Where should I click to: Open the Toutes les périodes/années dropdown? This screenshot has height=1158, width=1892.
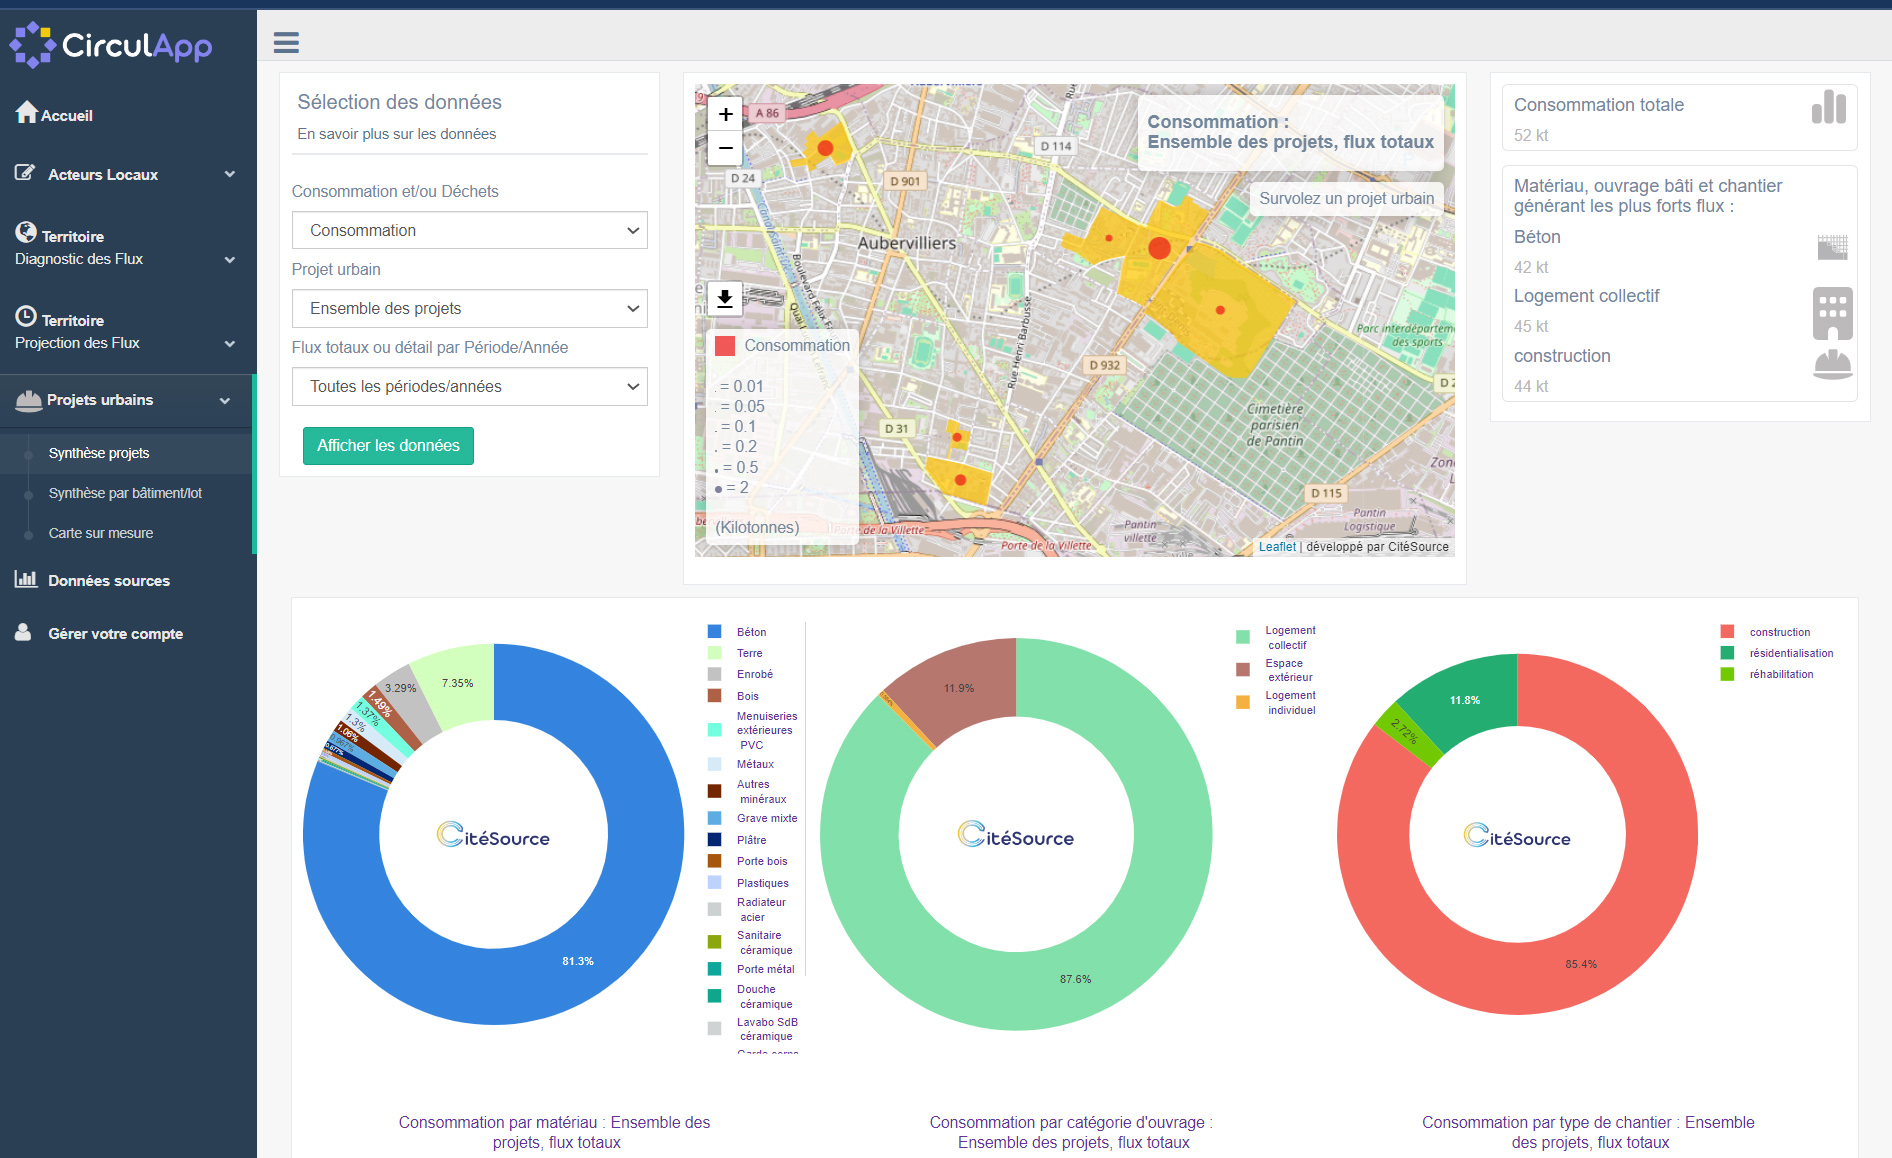(469, 386)
